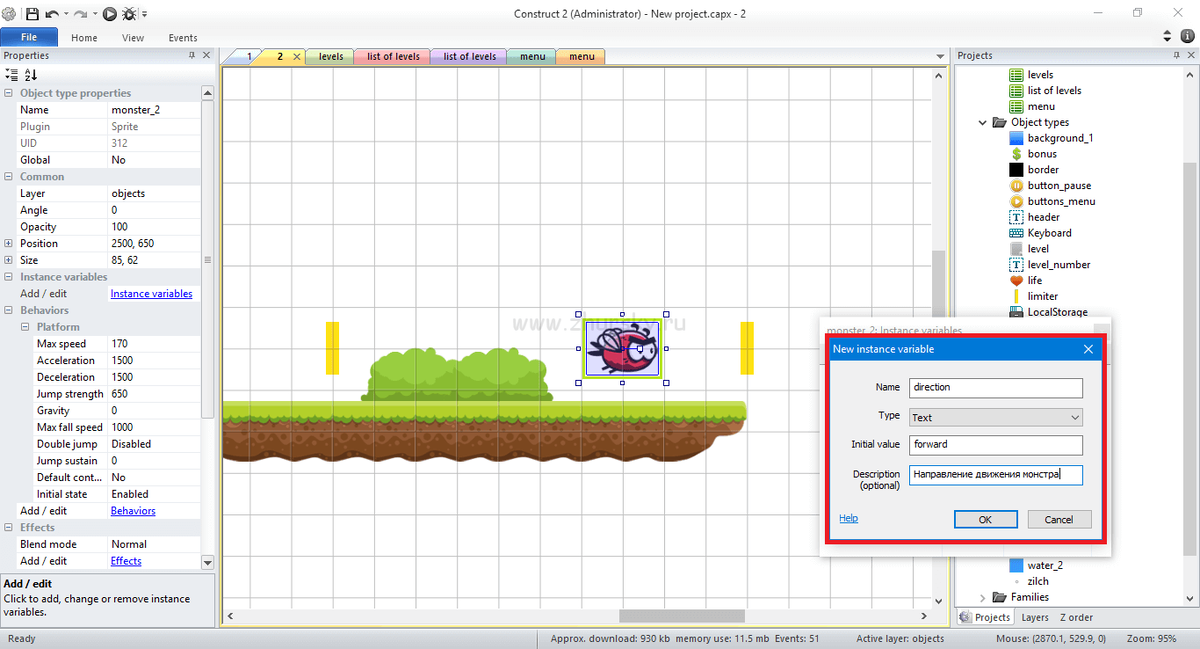Click the Save project icon
This screenshot has width=1200, height=649.
click(x=32, y=14)
